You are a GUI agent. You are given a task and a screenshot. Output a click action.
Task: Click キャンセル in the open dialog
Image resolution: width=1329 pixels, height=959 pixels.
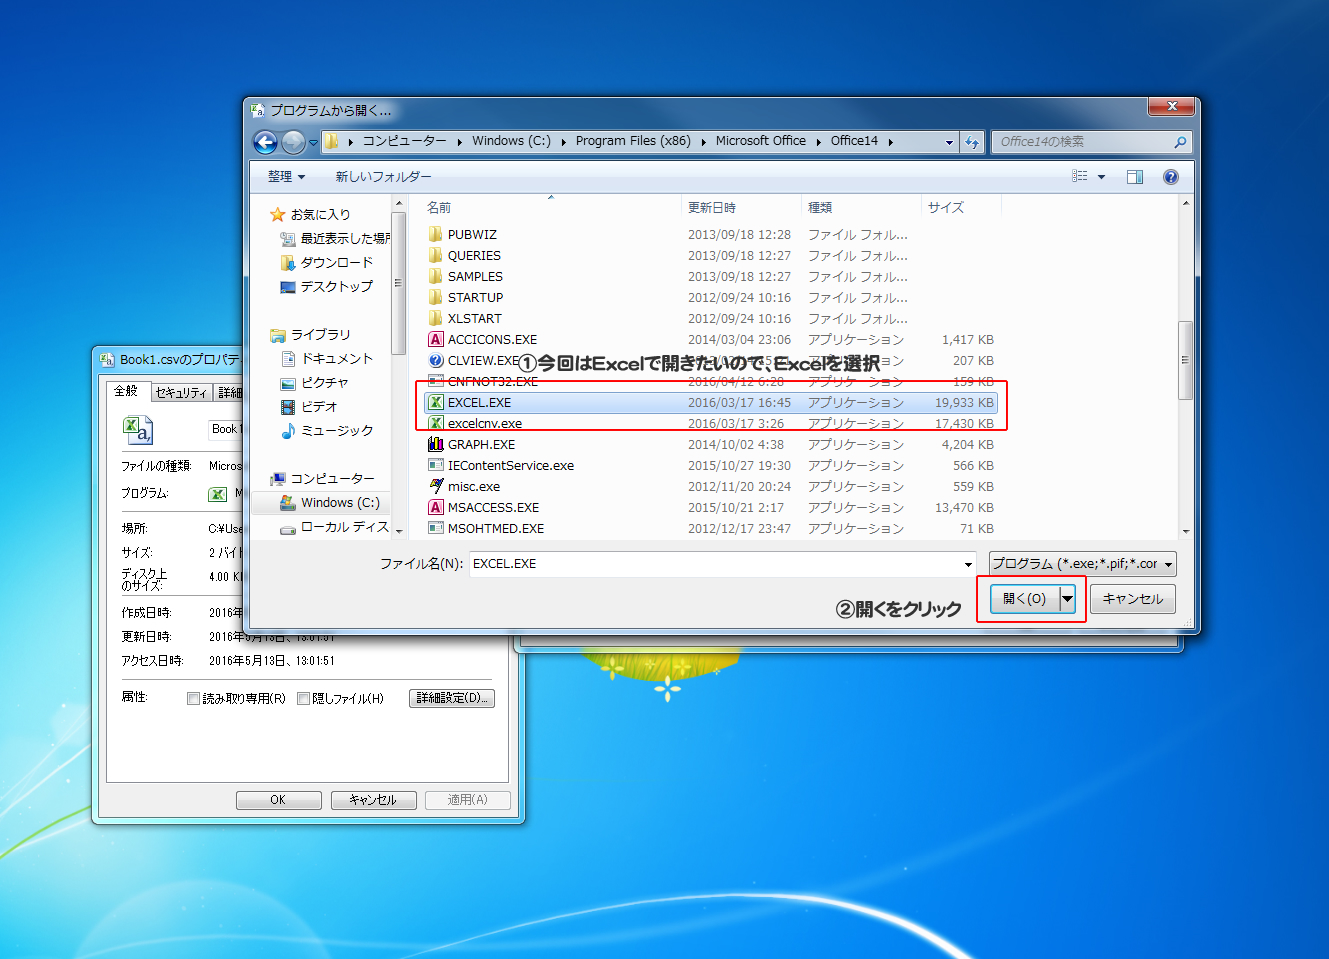click(x=1133, y=598)
